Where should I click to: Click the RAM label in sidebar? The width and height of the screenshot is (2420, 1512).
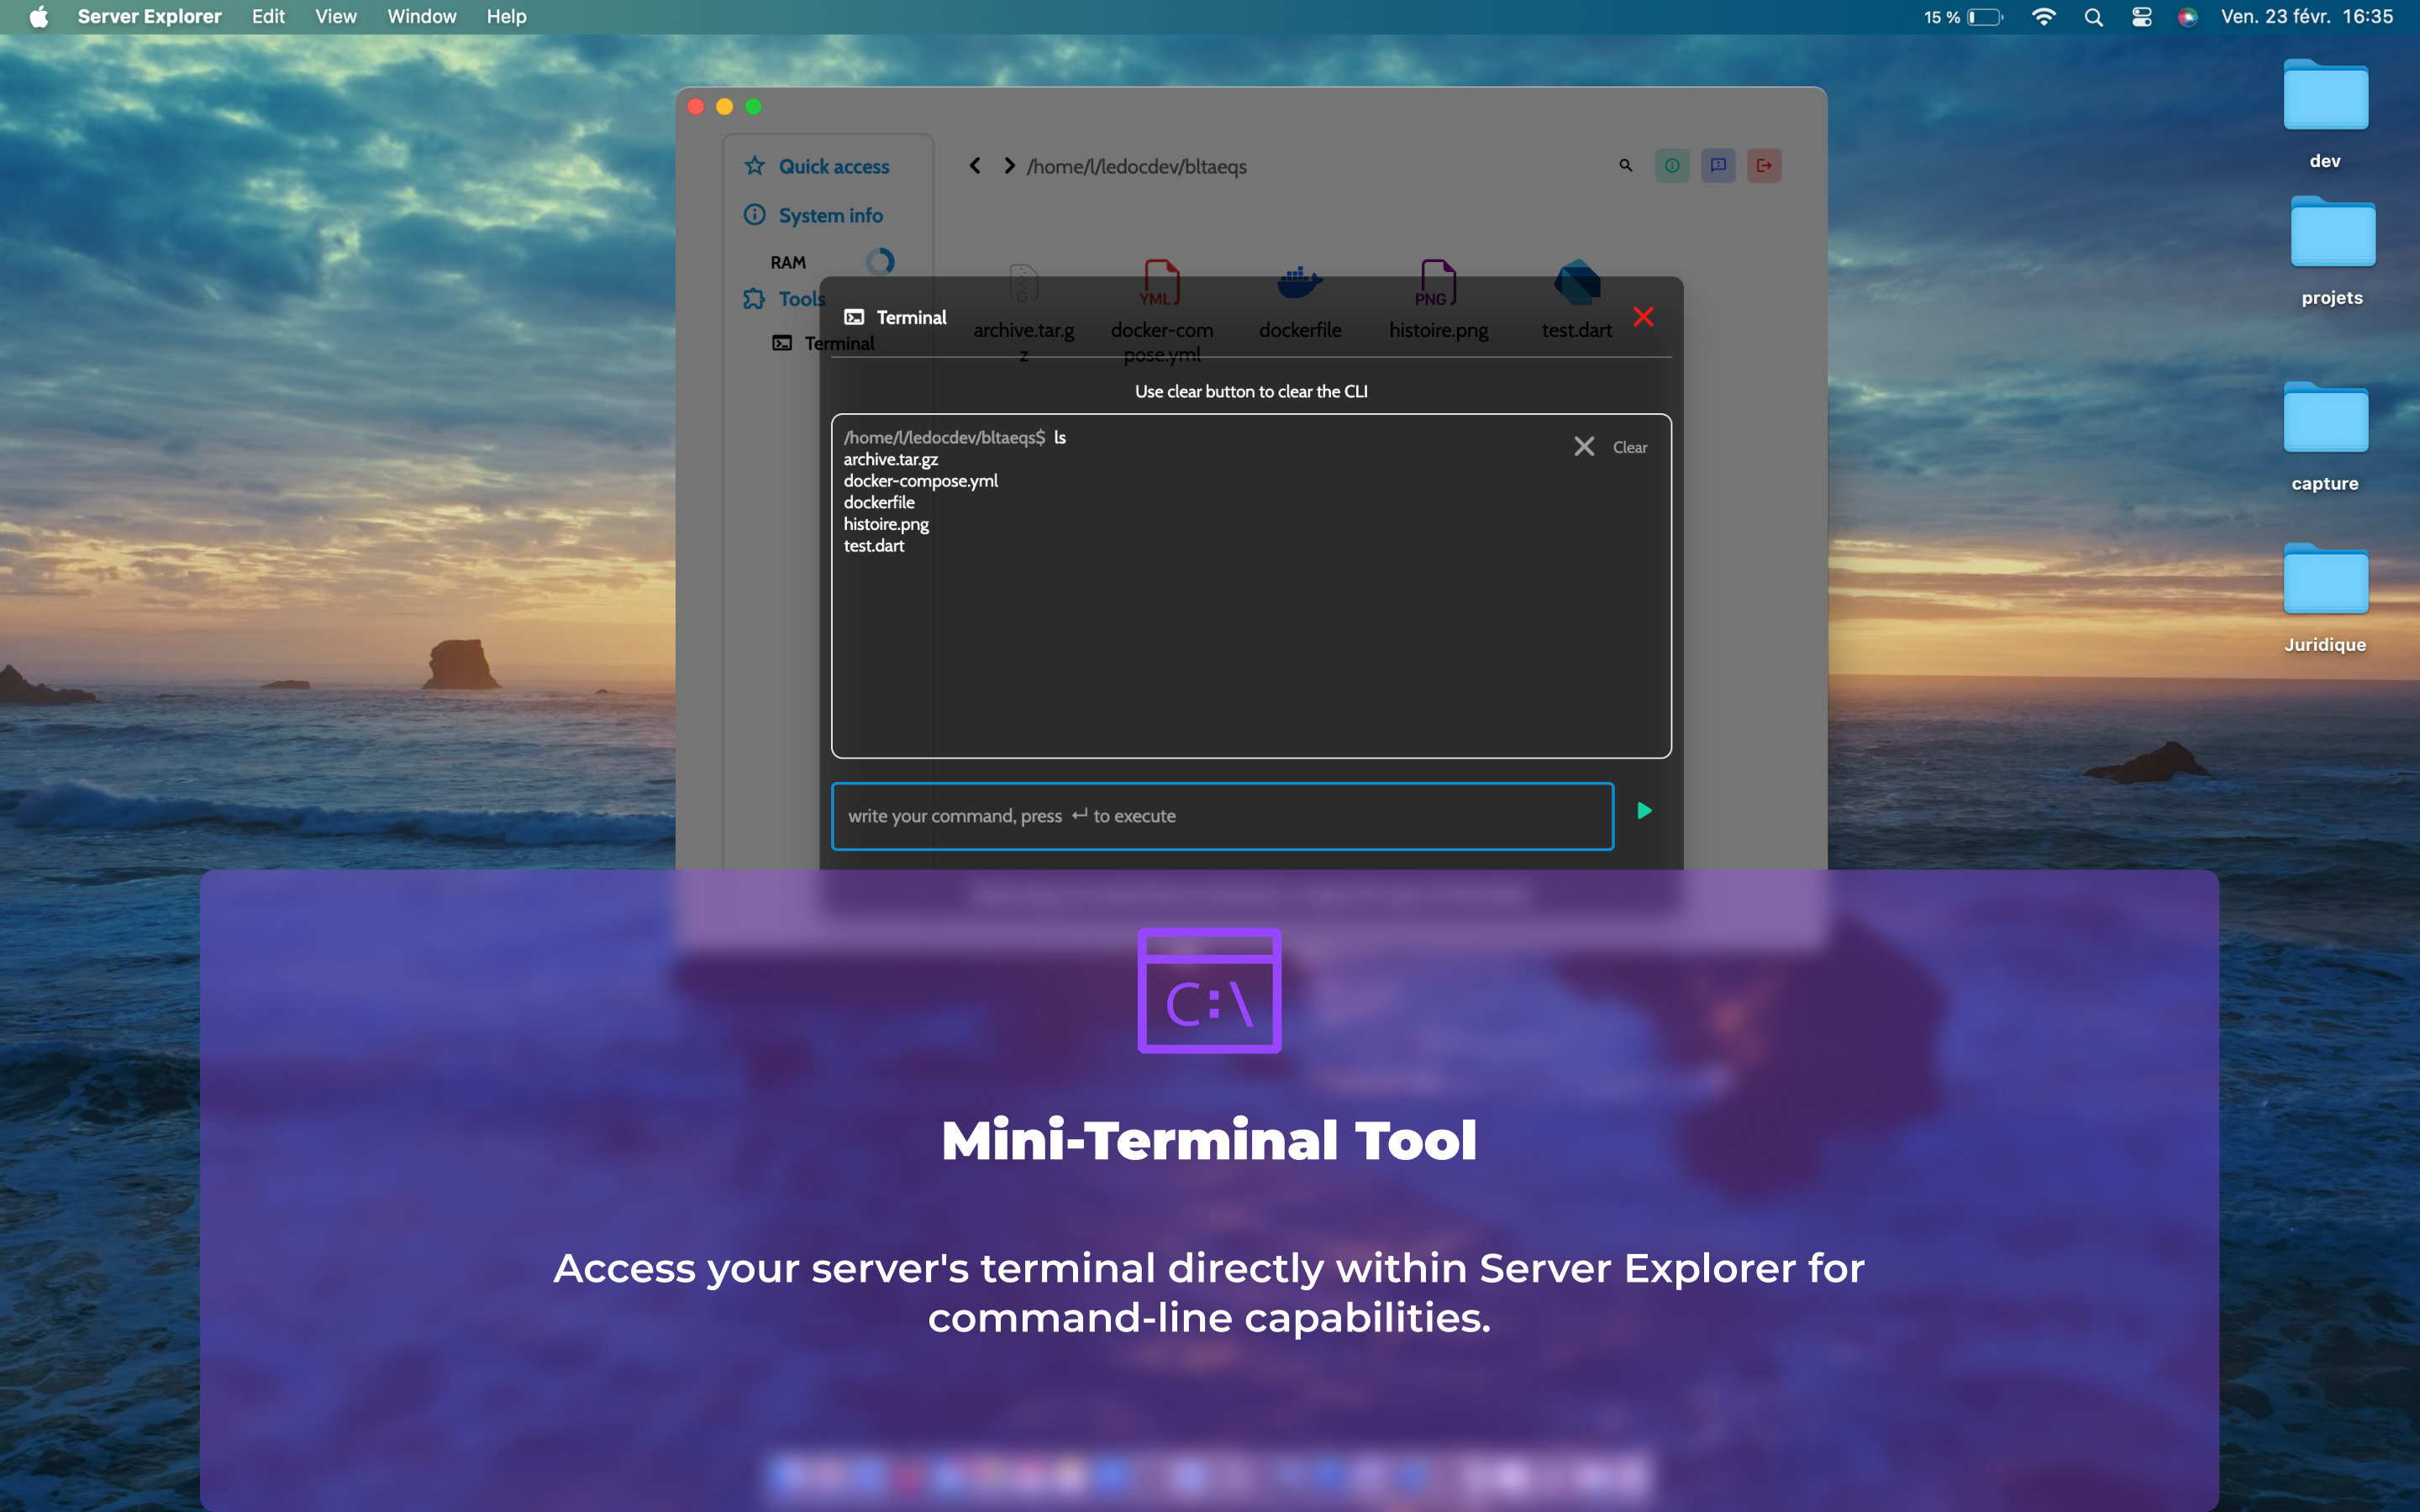[x=788, y=262]
